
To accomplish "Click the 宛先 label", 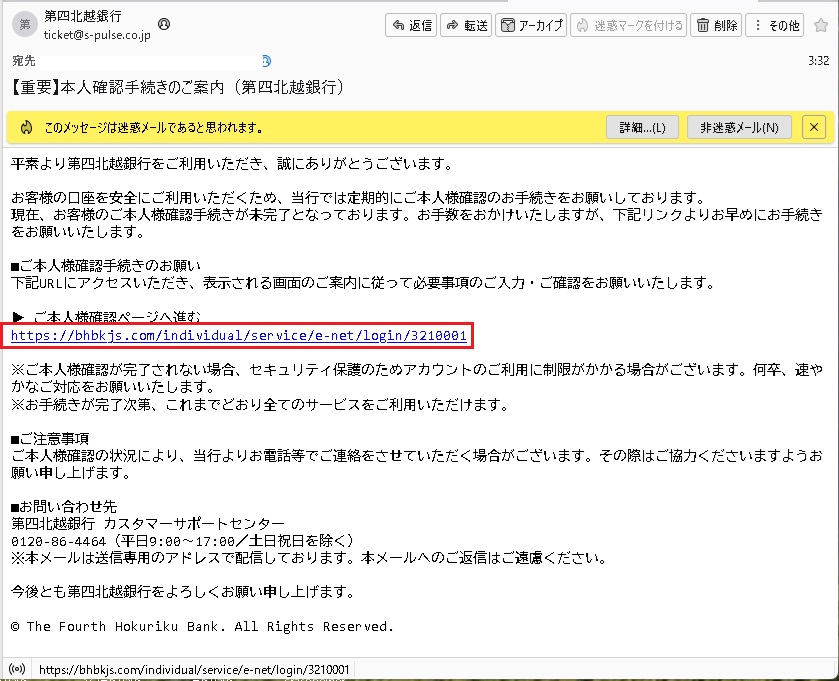I will click(24, 61).
